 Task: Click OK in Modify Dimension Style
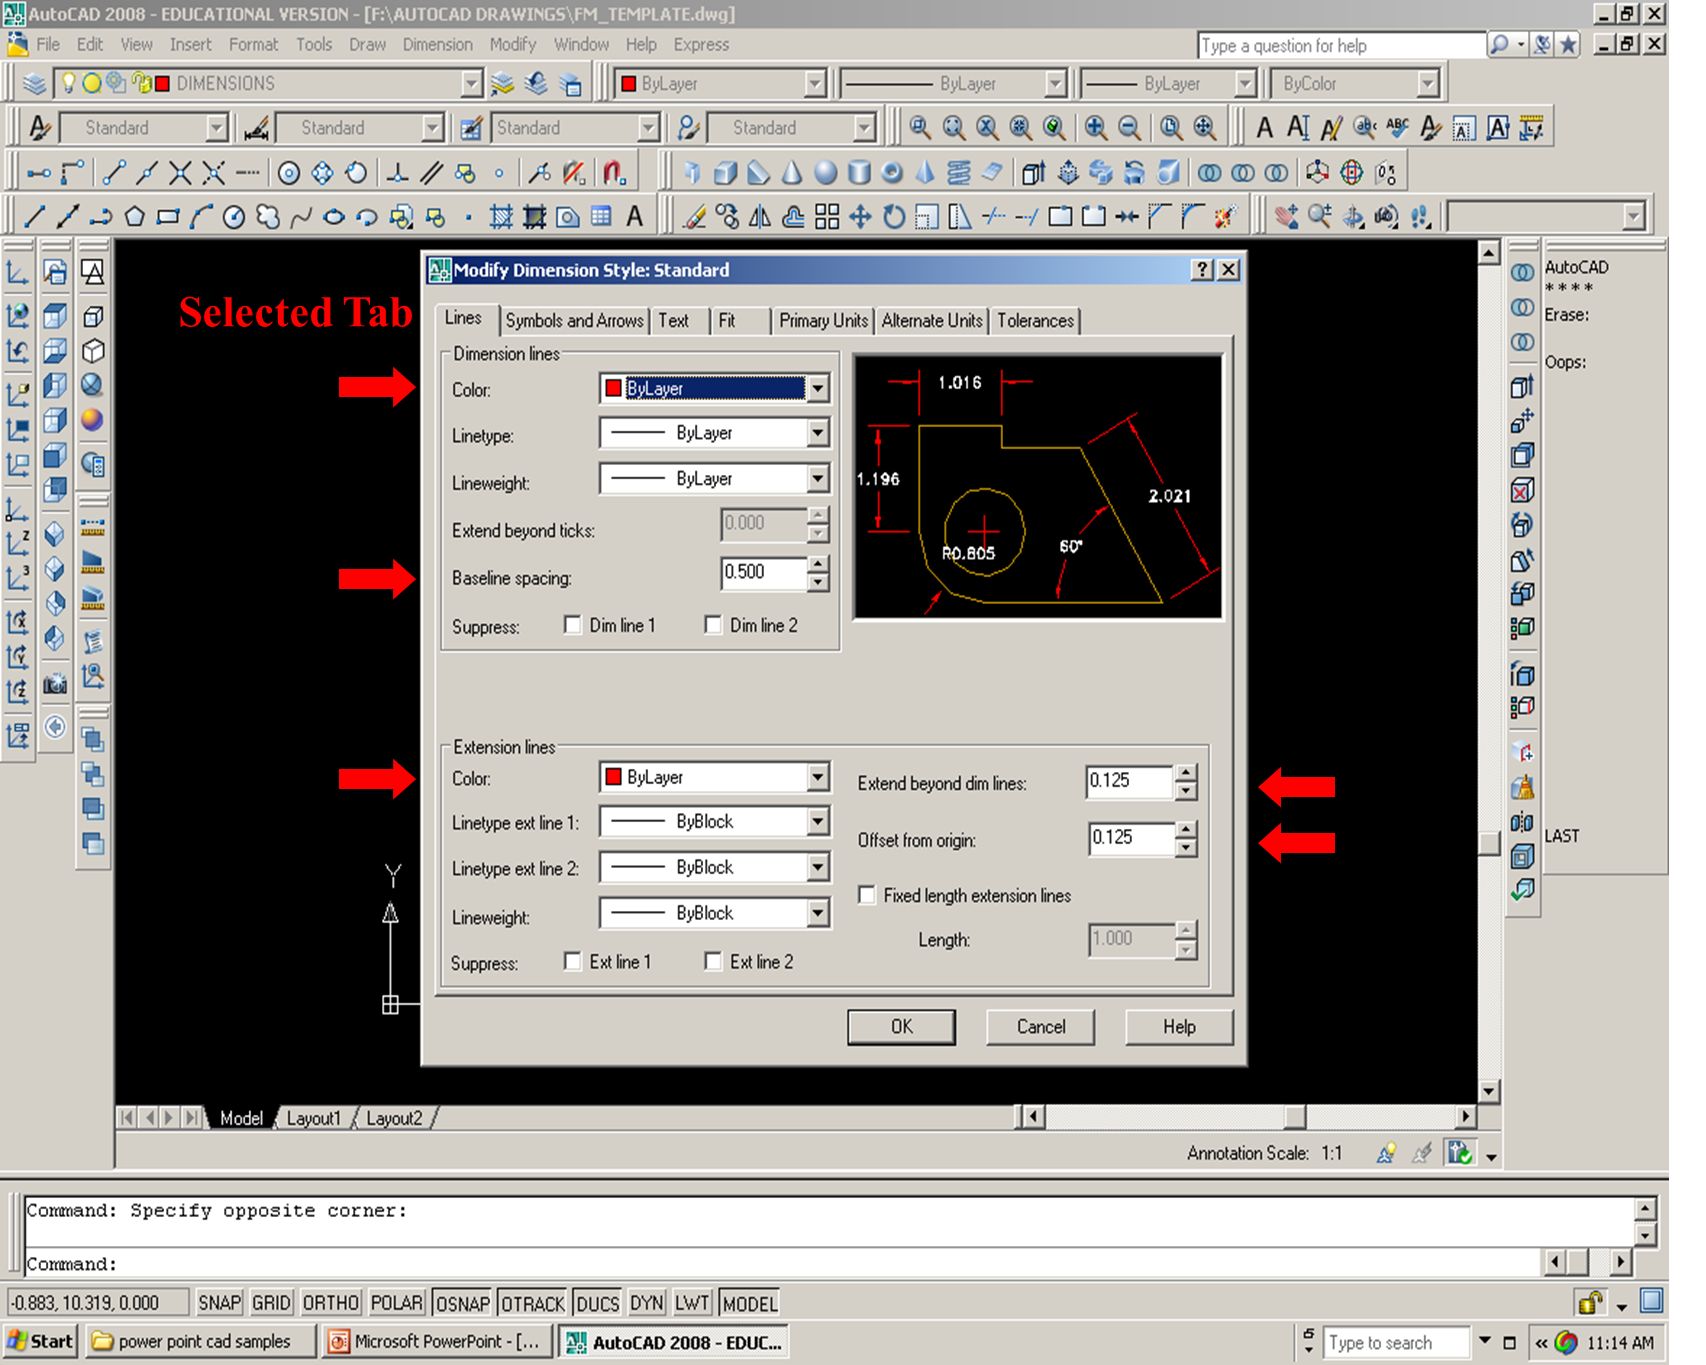point(901,1026)
